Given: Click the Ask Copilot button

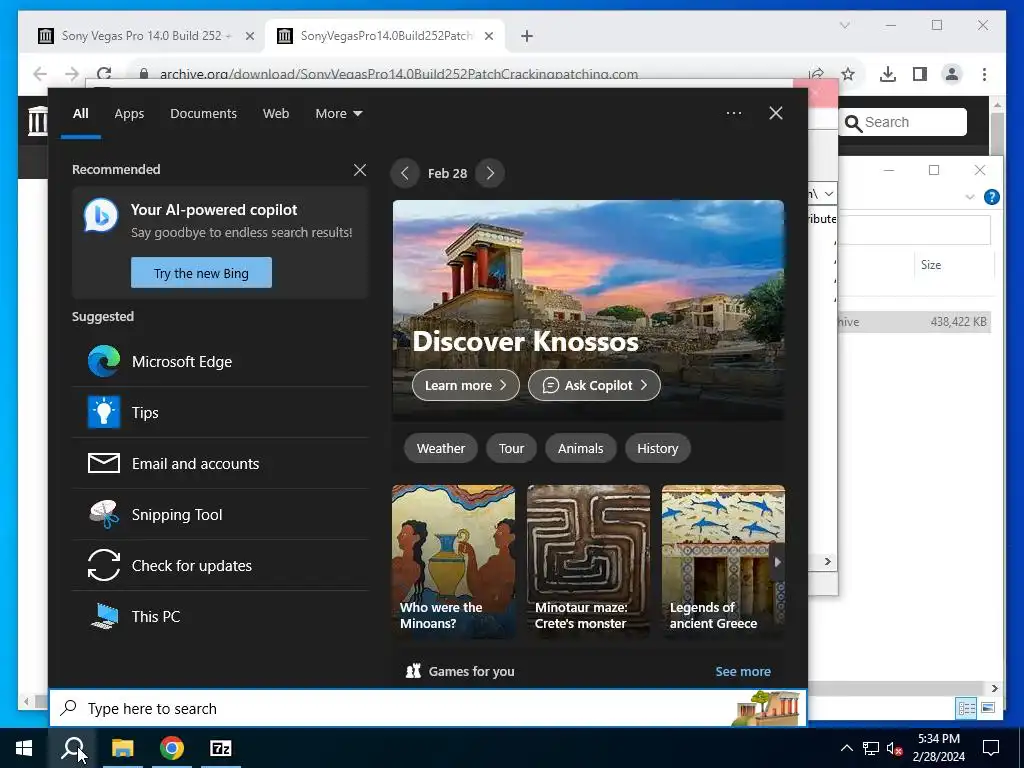Looking at the screenshot, I should [x=594, y=385].
